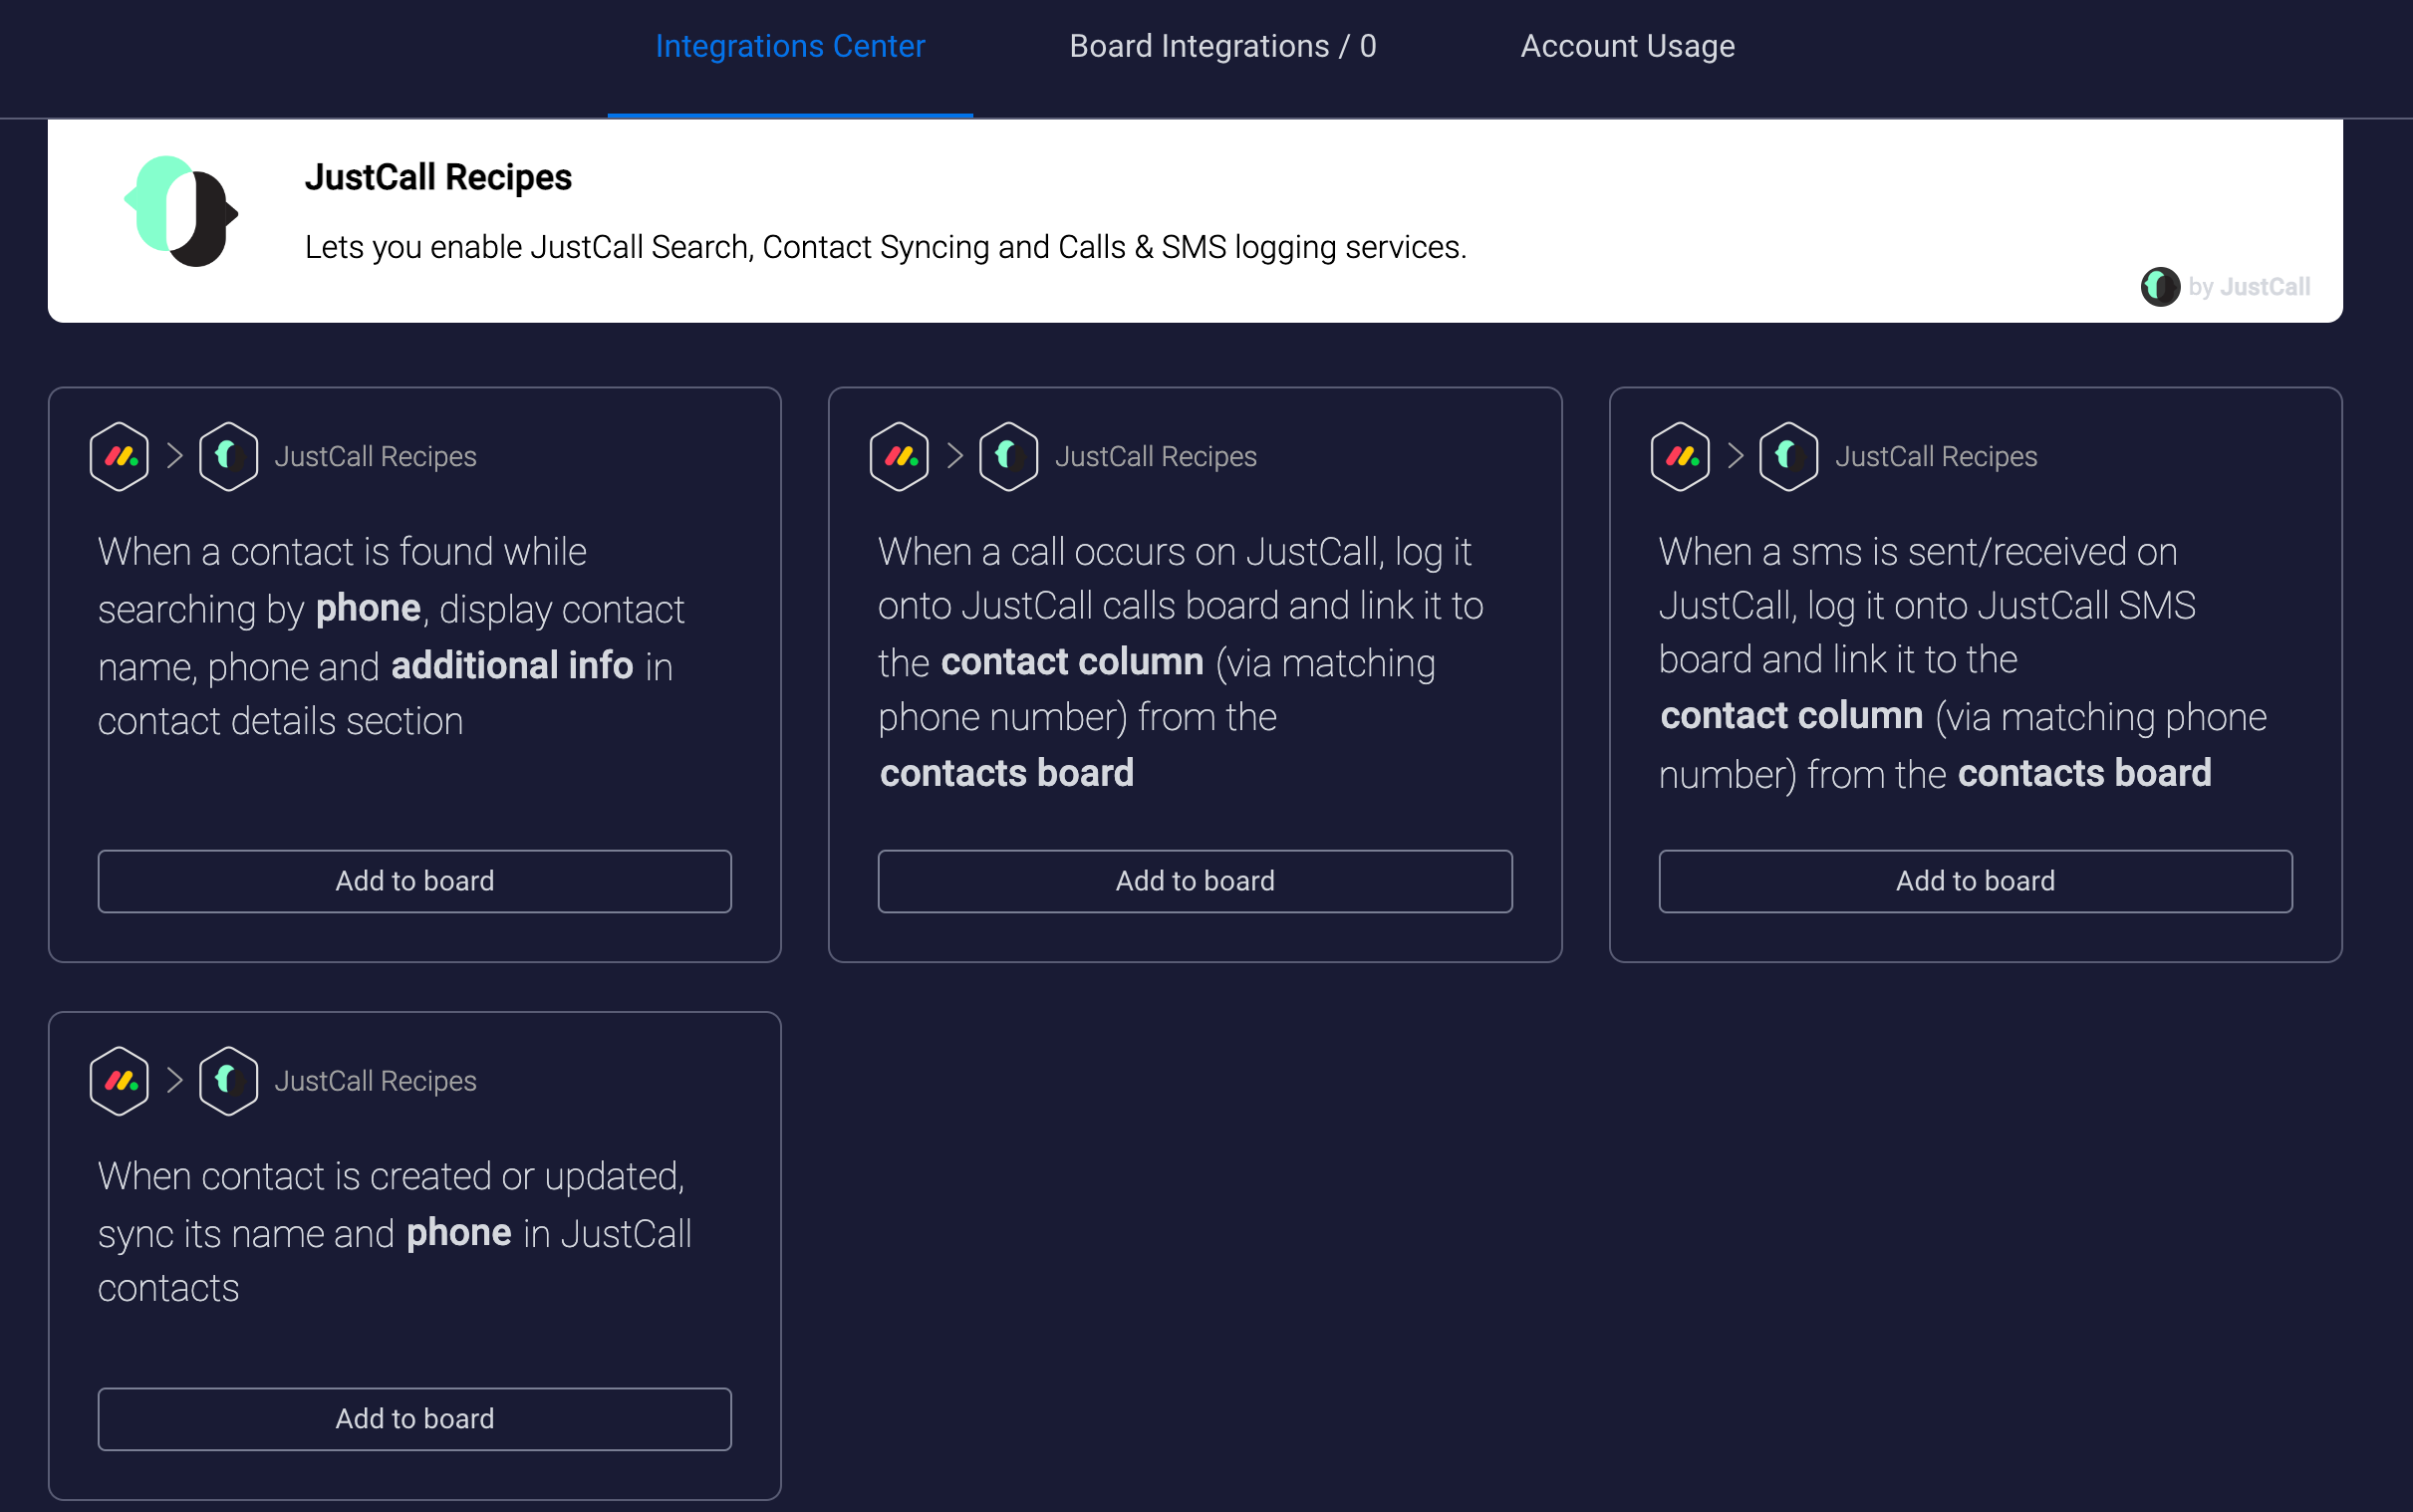Click bold "phone" field in the search recipe sentence
This screenshot has height=1512, width=2413.
368,609
